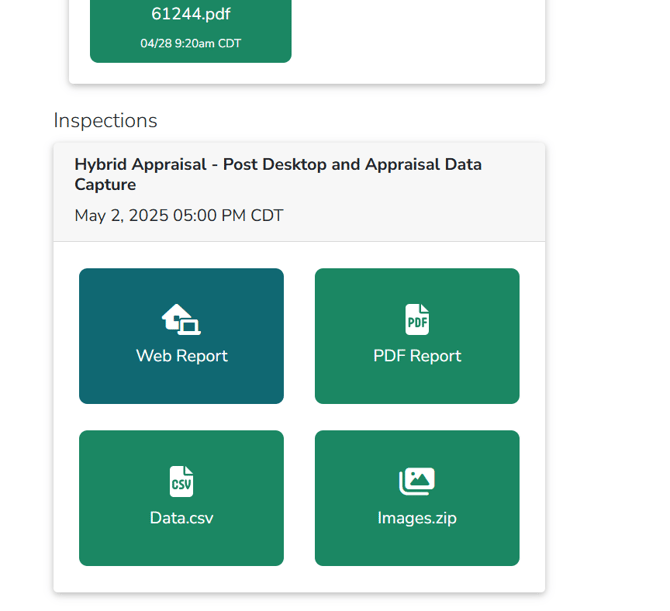Click the Inspections section heading
This screenshot has width=670, height=611.
pos(105,121)
